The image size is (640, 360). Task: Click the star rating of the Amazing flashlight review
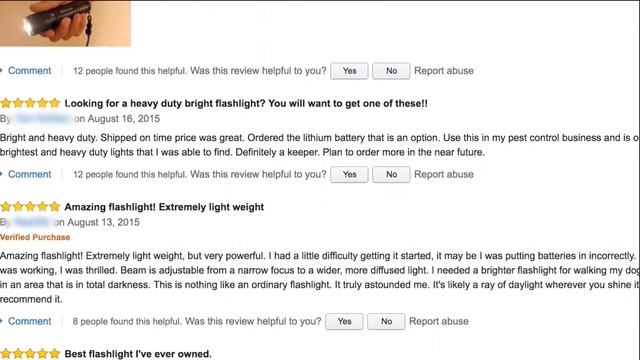pyautogui.click(x=30, y=207)
